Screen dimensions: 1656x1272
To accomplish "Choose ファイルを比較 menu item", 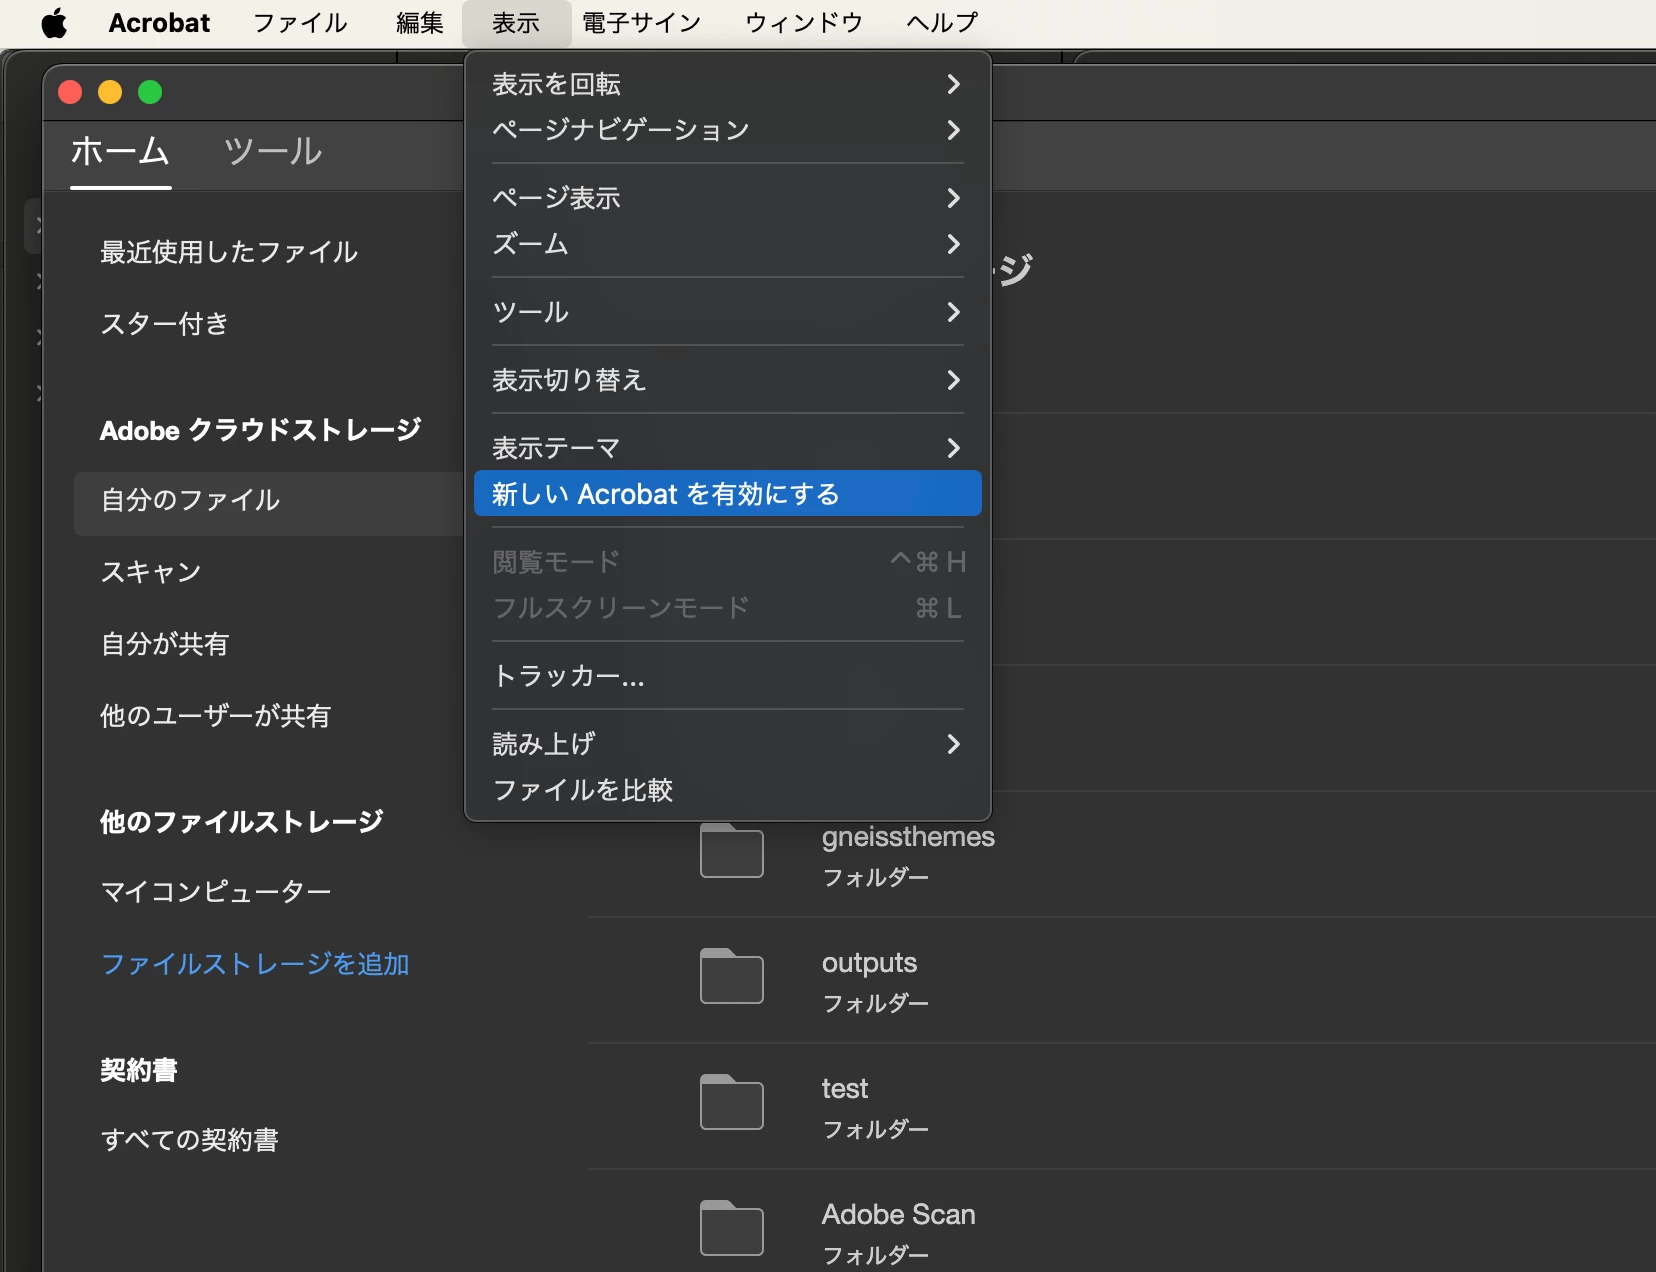I will [x=728, y=790].
